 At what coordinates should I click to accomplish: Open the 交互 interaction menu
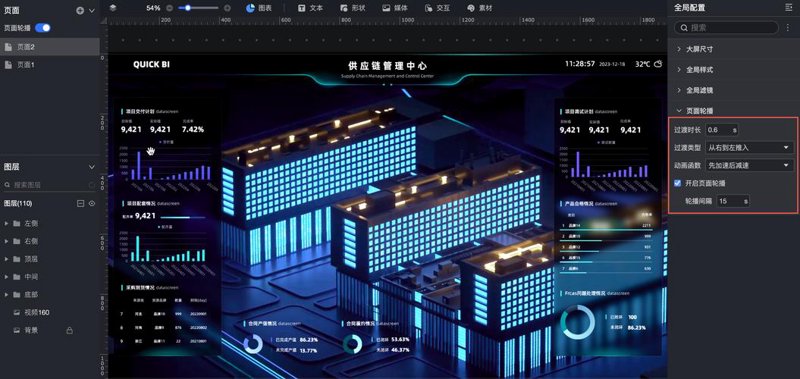coord(437,8)
